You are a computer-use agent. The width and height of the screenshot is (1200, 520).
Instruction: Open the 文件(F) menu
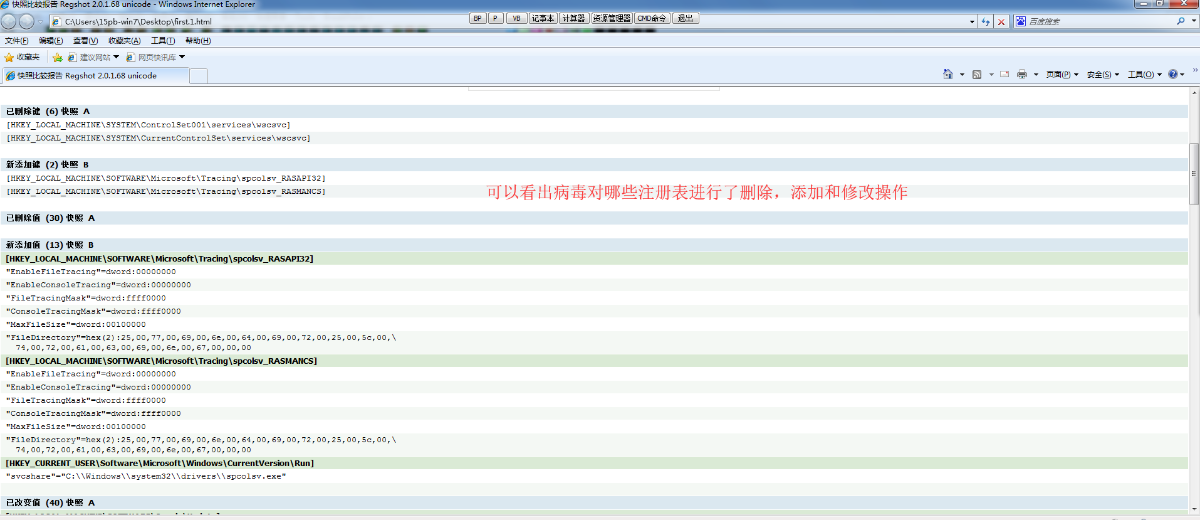point(16,41)
